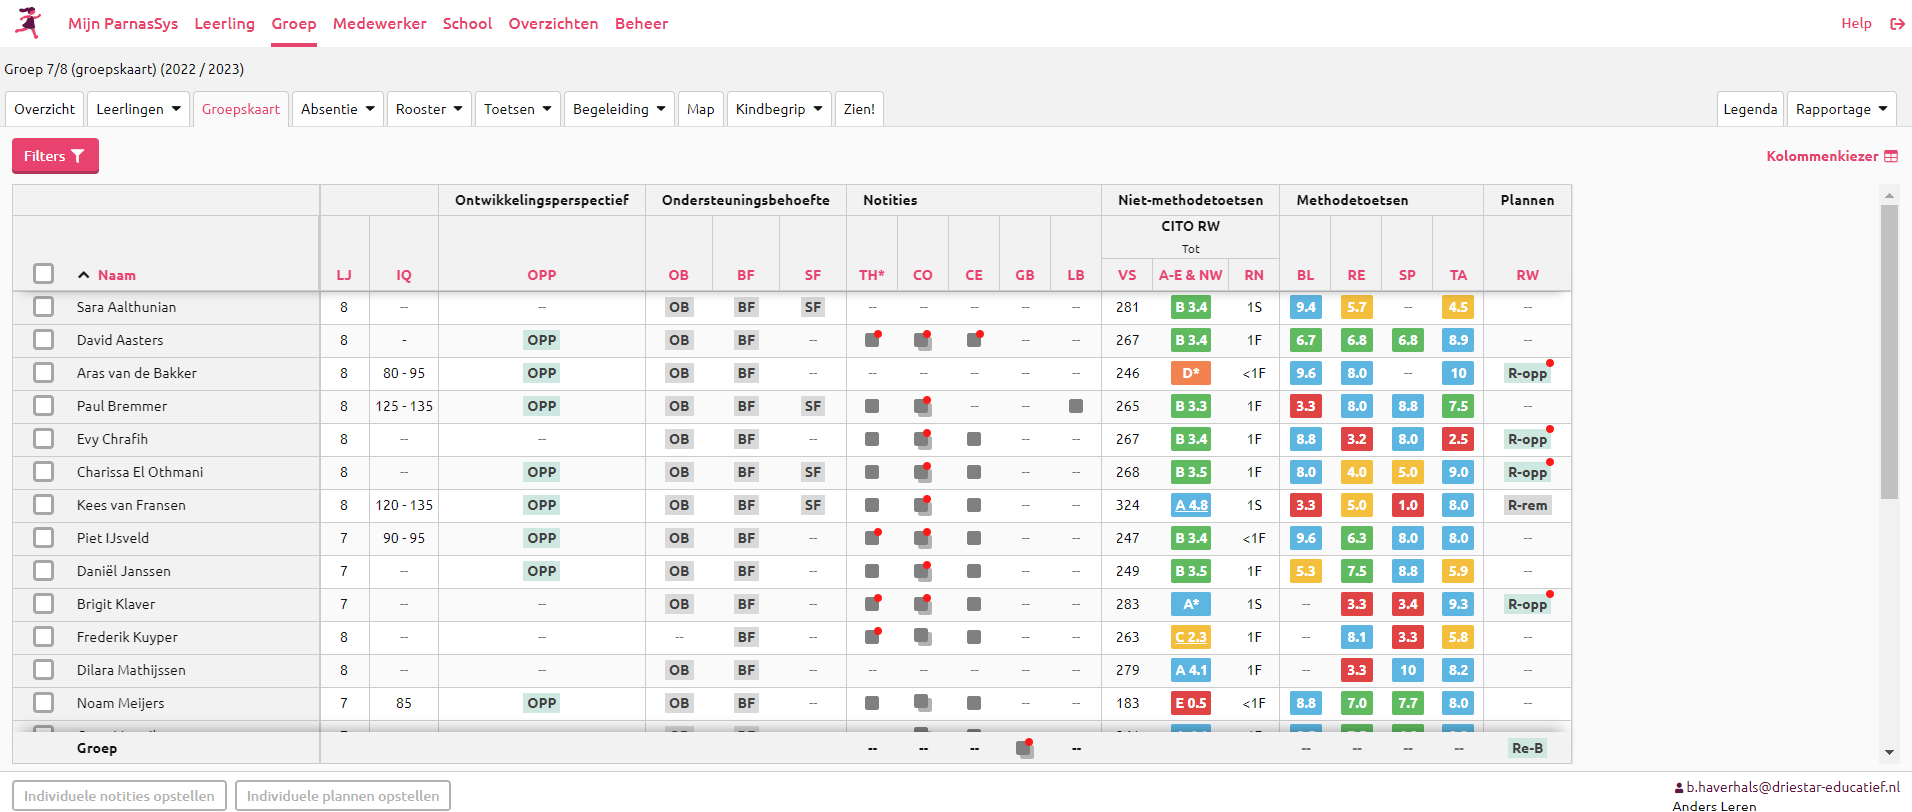Image resolution: width=1912 pixels, height=812 pixels.
Task: Open David Aasters' TH note icon
Action: [872, 340]
